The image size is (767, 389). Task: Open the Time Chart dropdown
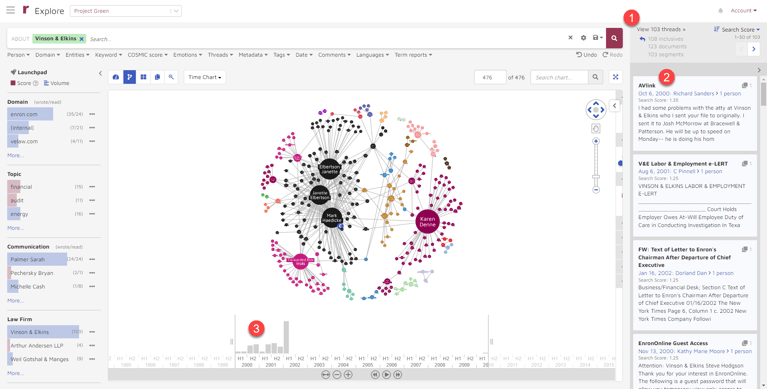pos(204,77)
